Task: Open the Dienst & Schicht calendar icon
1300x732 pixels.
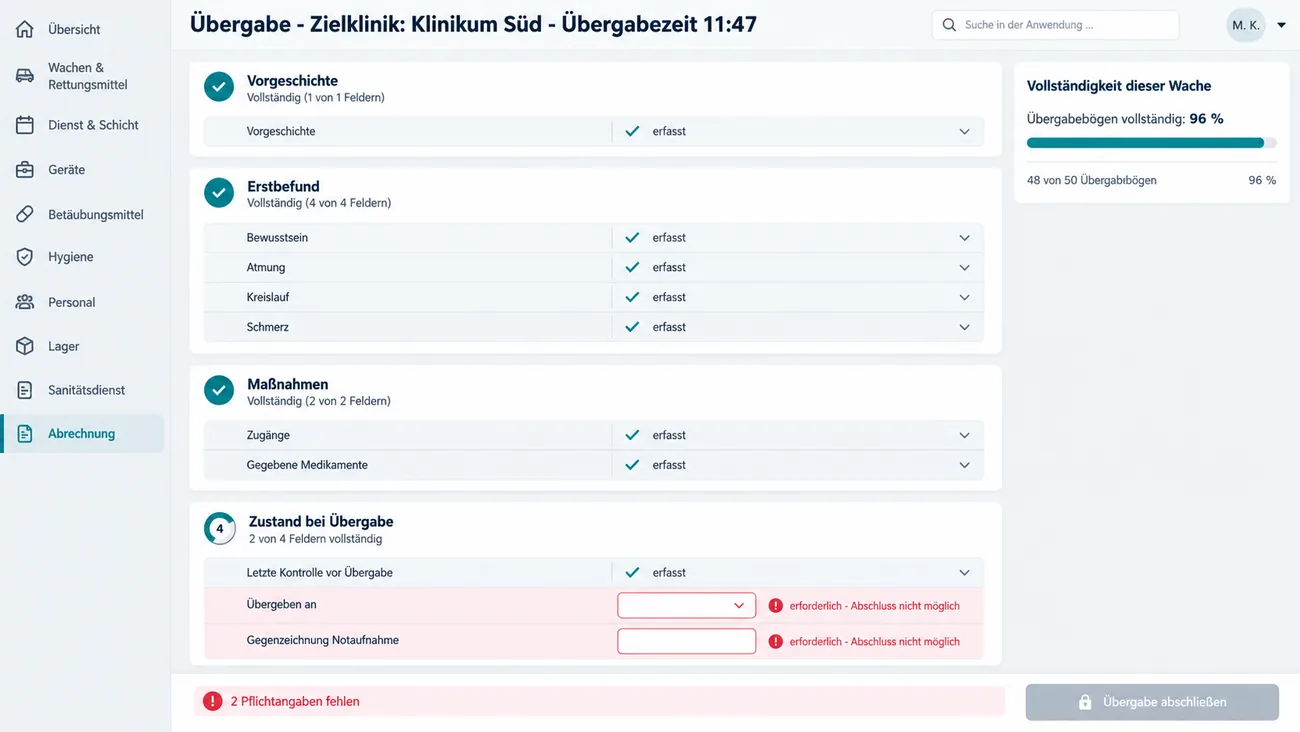Action: pos(25,125)
